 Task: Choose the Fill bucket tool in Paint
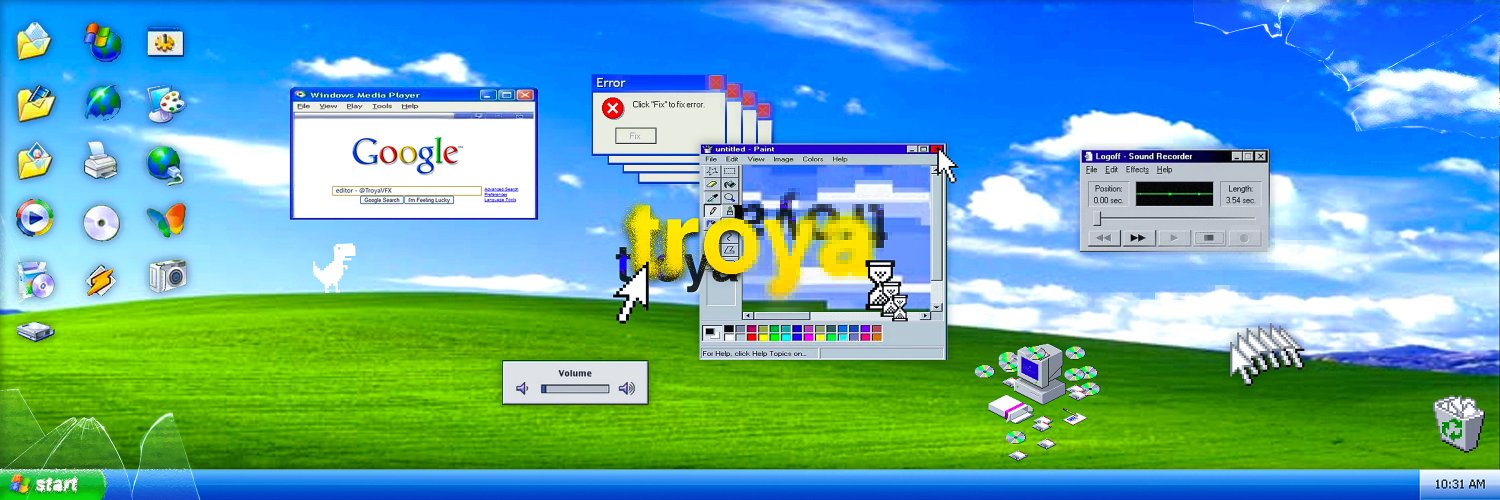coord(729,184)
